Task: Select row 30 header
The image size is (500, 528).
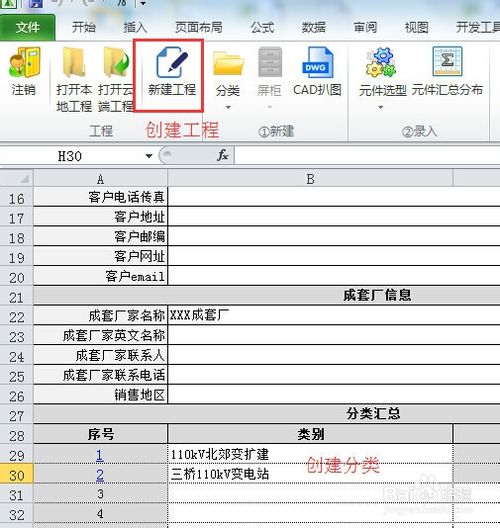Action: (x=16, y=475)
